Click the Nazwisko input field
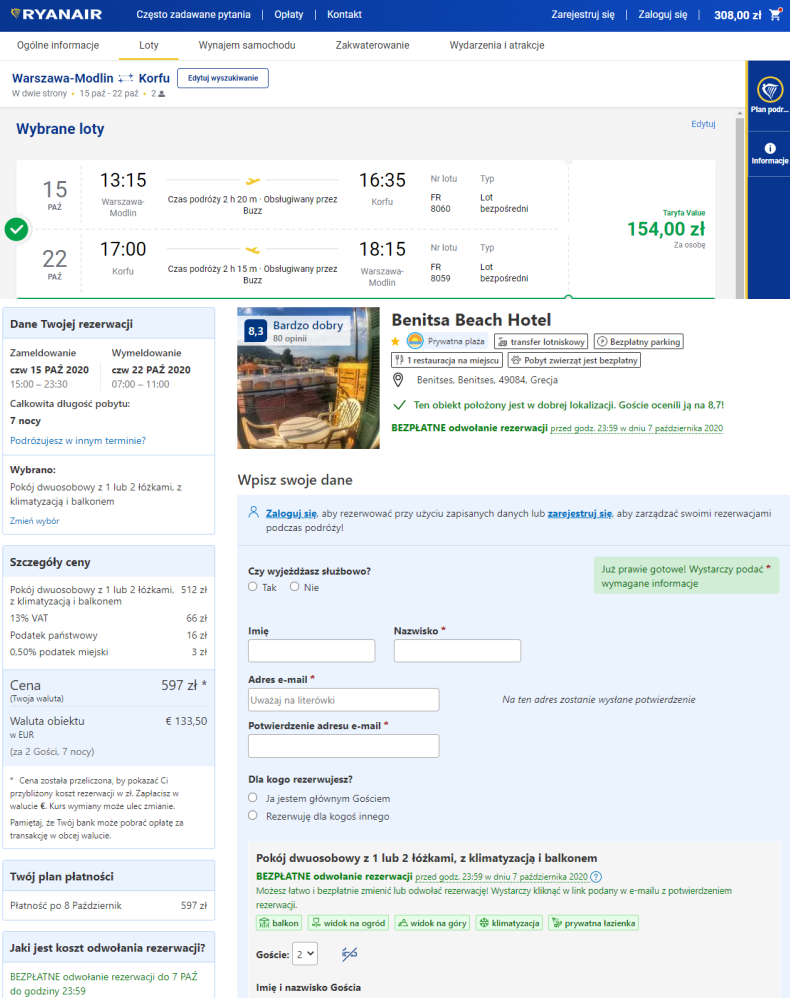Screen dimensions: 790x998 point(458,651)
